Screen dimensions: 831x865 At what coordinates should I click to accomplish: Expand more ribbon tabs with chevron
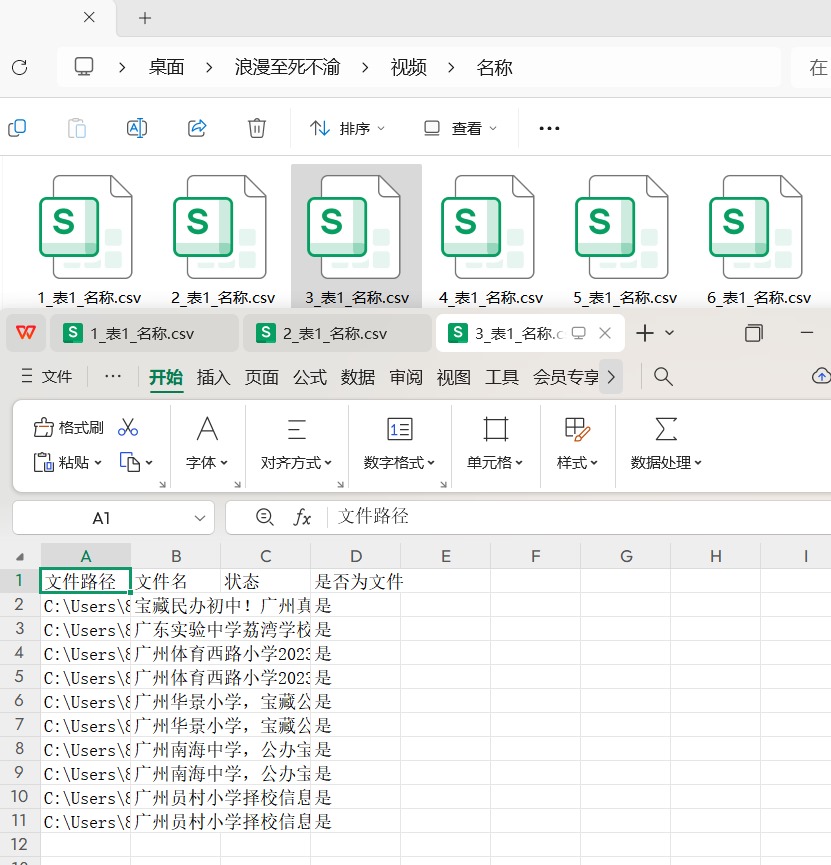coord(611,377)
